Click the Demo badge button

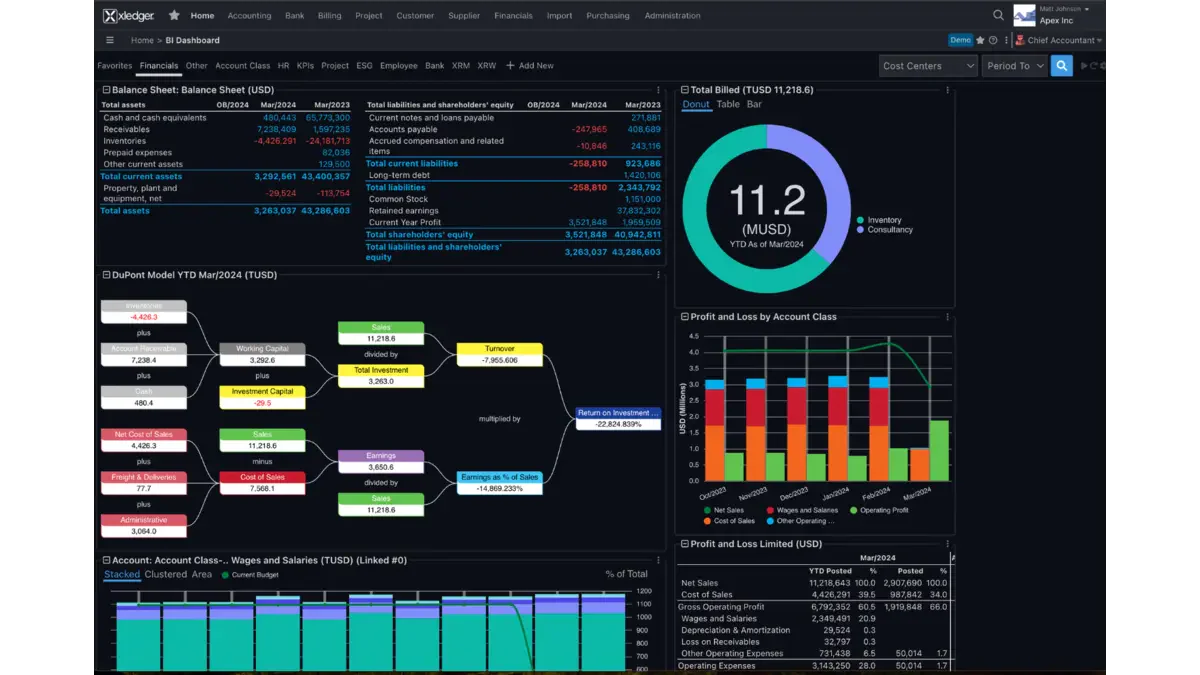tap(960, 41)
